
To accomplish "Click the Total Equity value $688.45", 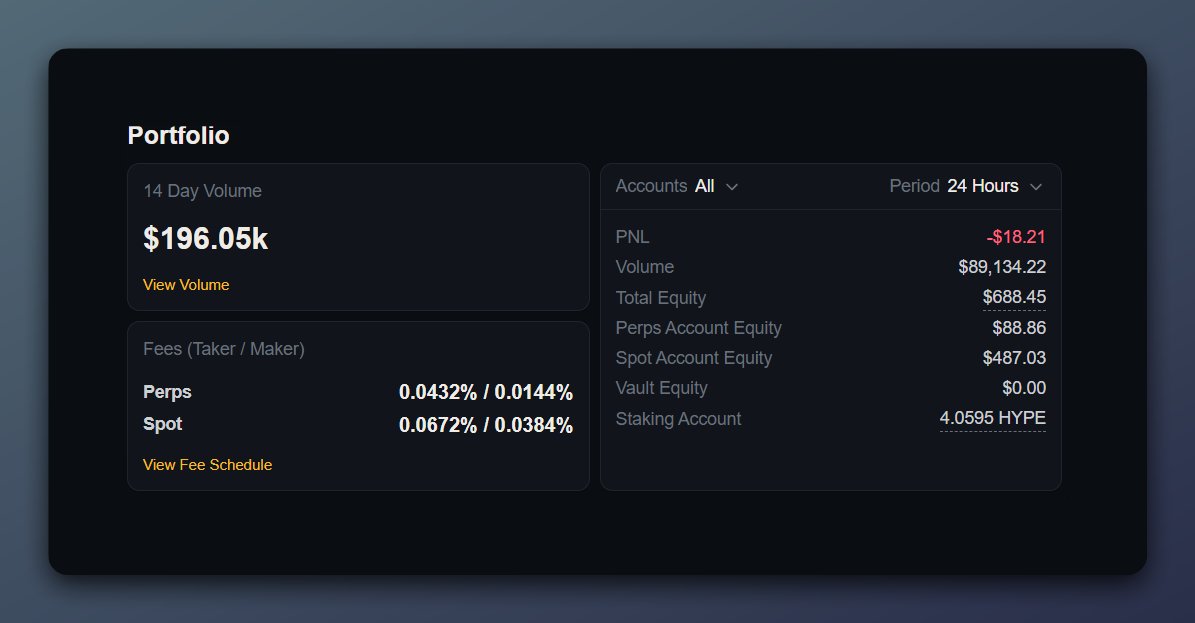I will pos(1014,297).
